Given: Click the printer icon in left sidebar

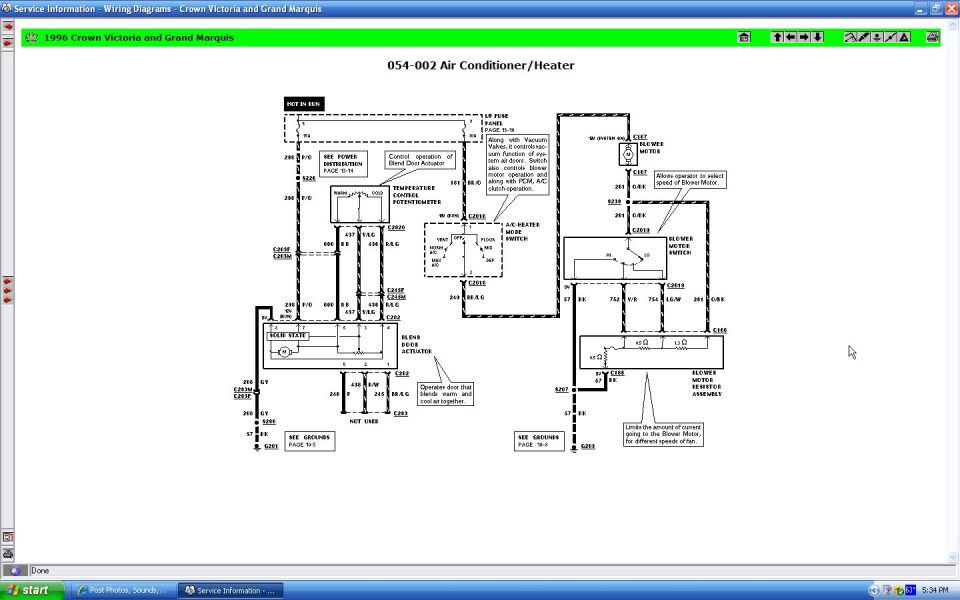Looking at the screenshot, I should pyautogui.click(x=7, y=553).
